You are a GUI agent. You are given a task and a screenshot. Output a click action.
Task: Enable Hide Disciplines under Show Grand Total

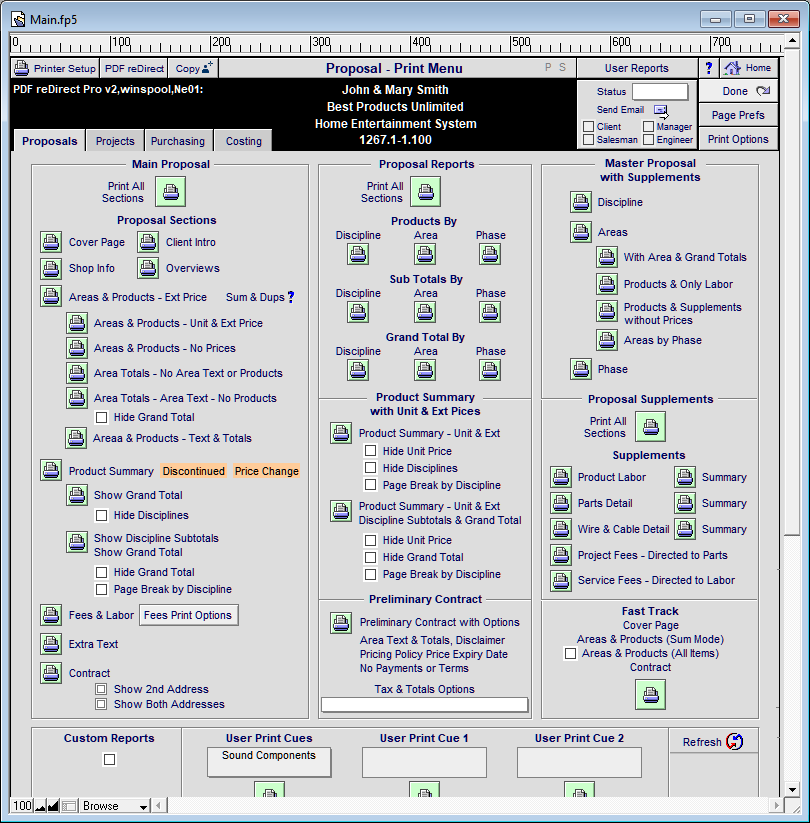point(101,515)
